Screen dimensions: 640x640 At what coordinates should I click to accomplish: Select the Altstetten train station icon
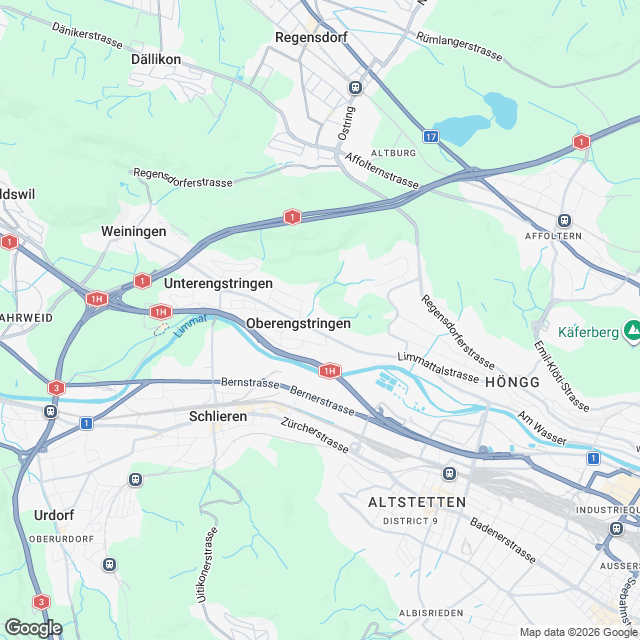[449, 473]
